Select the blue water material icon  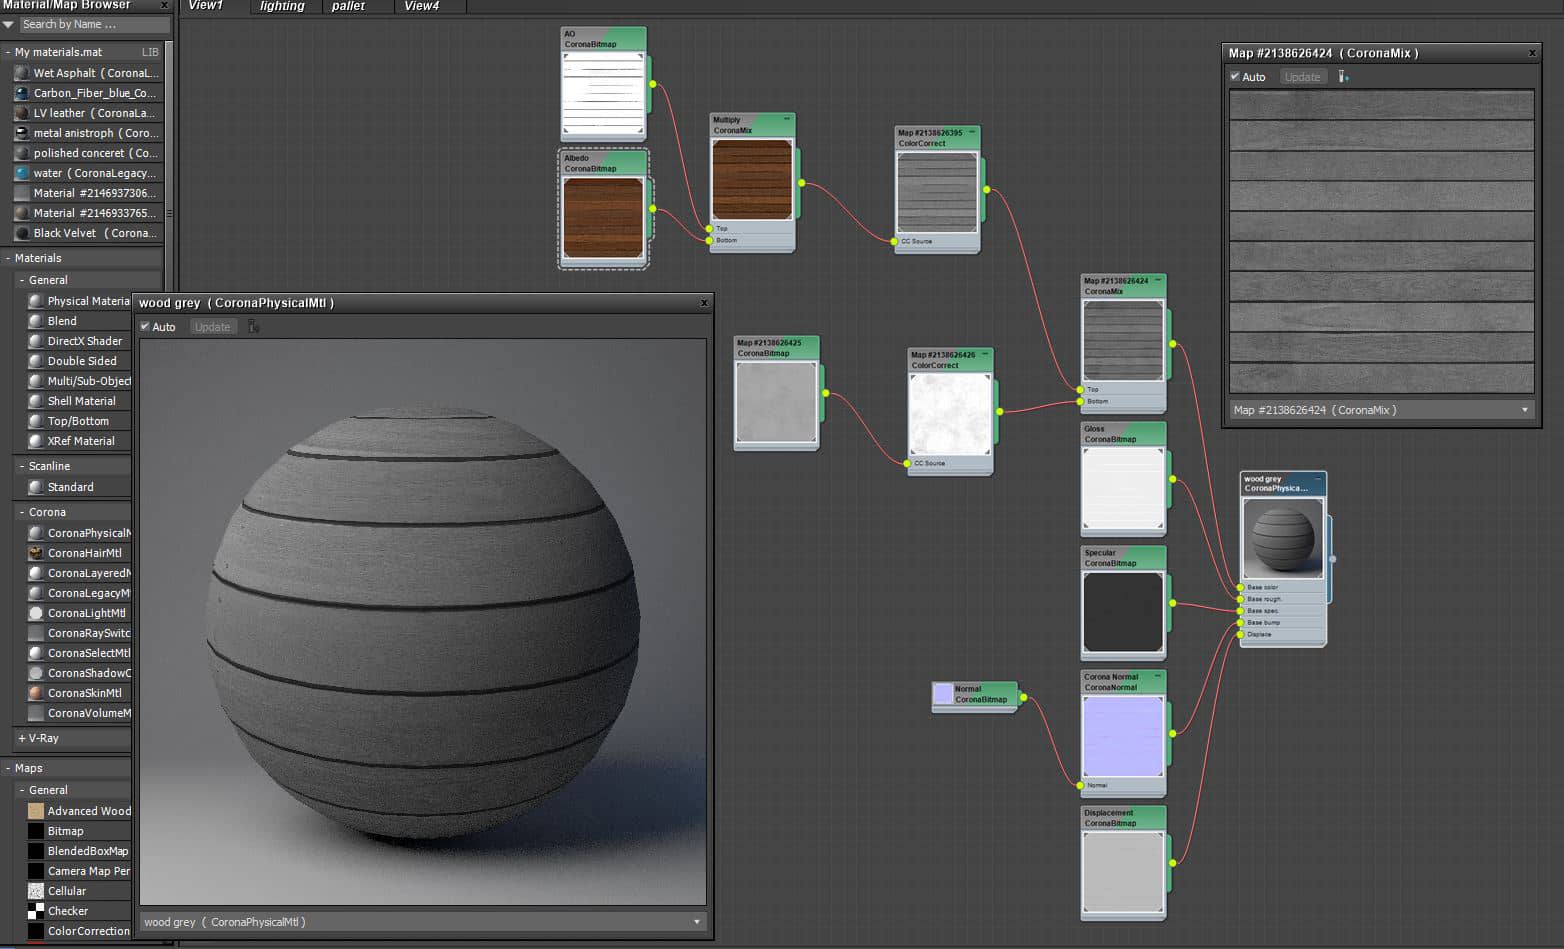click(22, 173)
